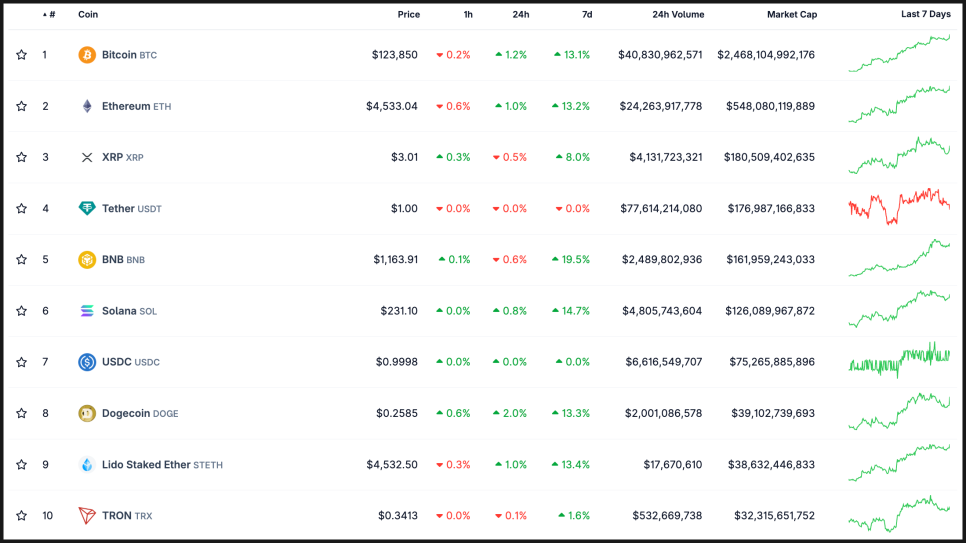Open the Lido Staked Ether coin link
This screenshot has width=966, height=543.
146,465
